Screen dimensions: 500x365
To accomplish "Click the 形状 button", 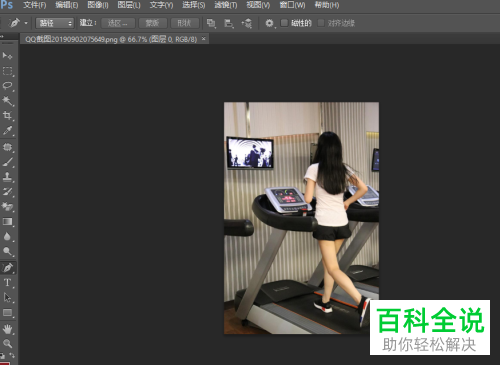I will pos(184,23).
